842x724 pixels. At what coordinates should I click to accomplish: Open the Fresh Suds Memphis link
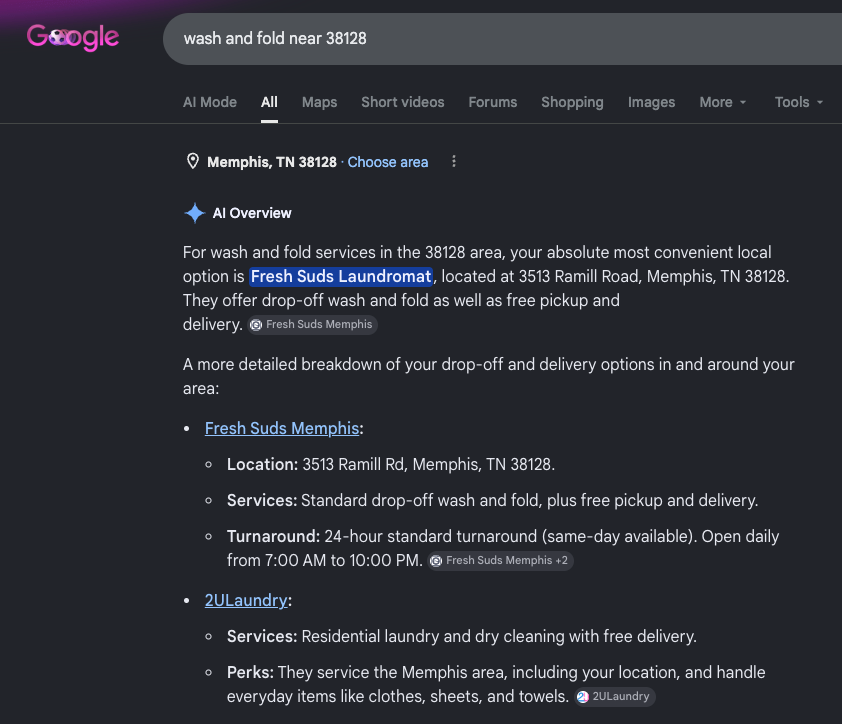point(282,429)
